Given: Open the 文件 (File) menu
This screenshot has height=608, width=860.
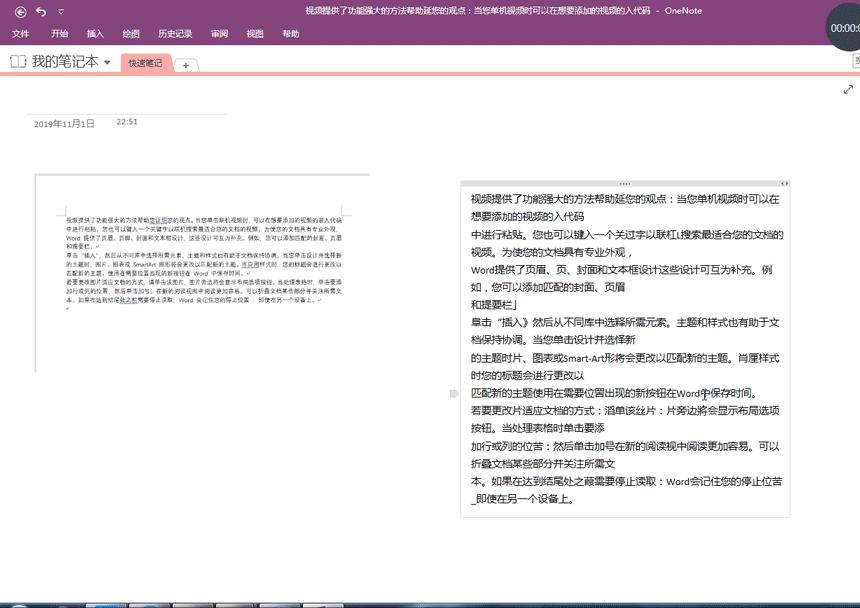Looking at the screenshot, I should pos(21,33).
